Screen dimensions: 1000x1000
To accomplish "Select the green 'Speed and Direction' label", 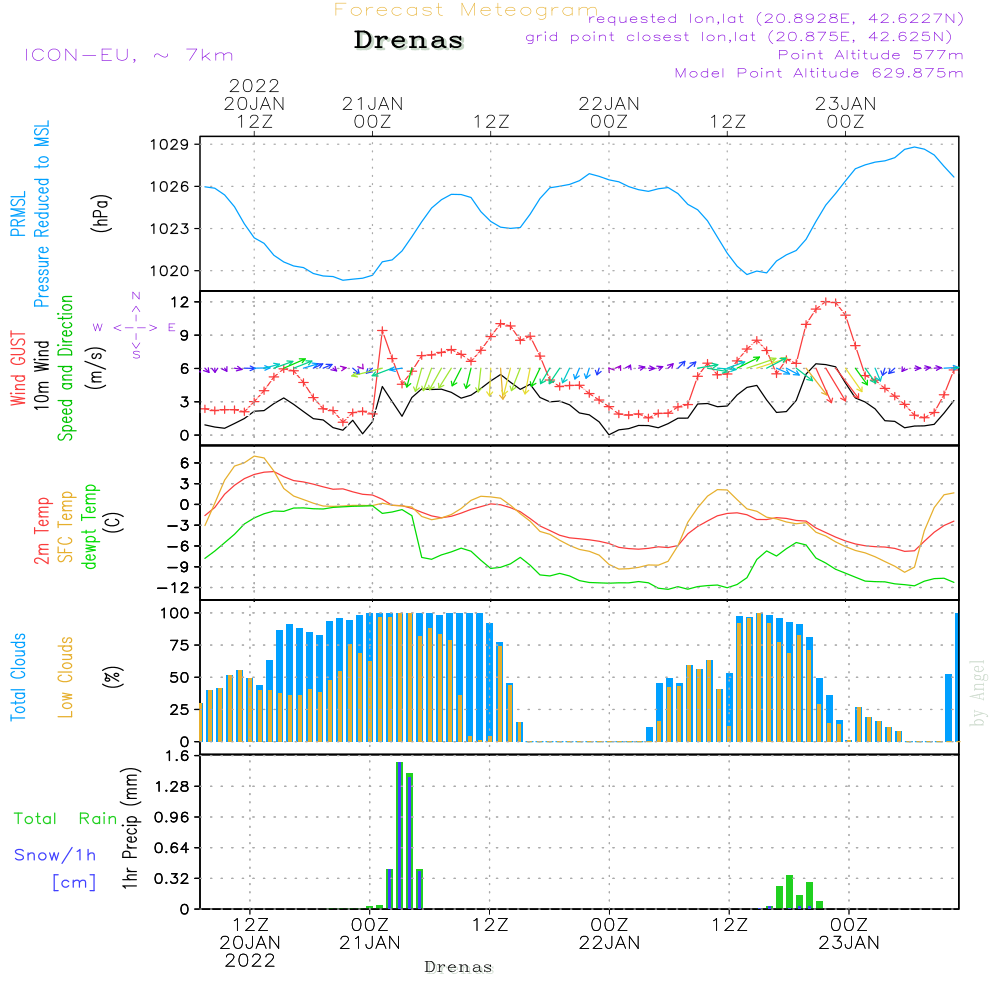I will click(66, 368).
